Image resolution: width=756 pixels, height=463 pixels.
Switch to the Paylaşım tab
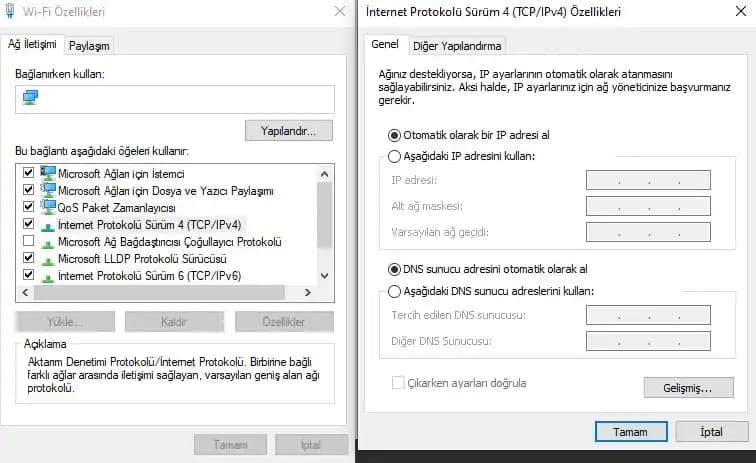point(89,46)
